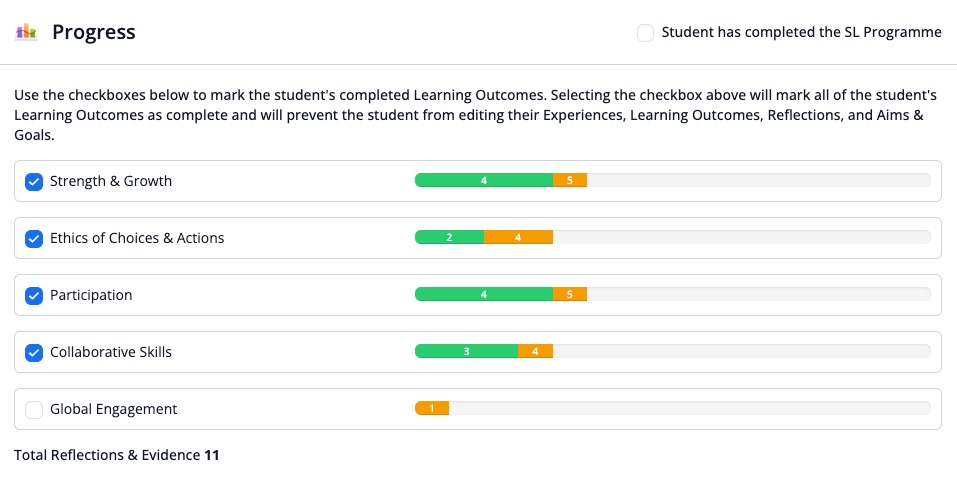Click orange segment of Participation bar

click(570, 294)
